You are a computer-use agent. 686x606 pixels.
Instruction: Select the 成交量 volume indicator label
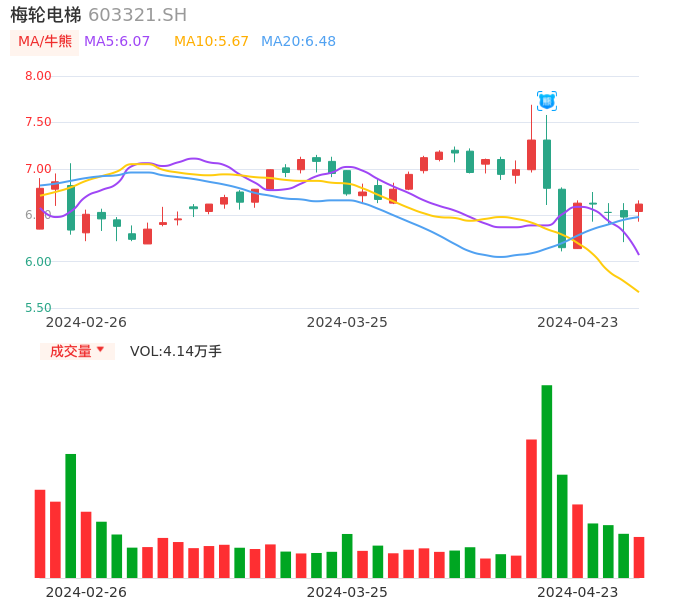click(71, 351)
